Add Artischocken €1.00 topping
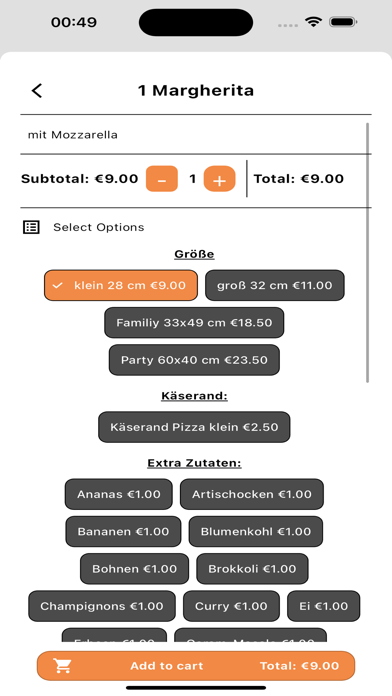The width and height of the screenshot is (392, 696). click(252, 494)
